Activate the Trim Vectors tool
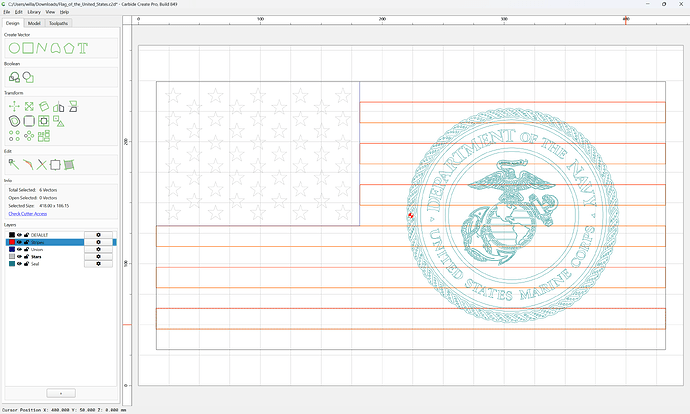The image size is (690, 414). tap(41, 165)
